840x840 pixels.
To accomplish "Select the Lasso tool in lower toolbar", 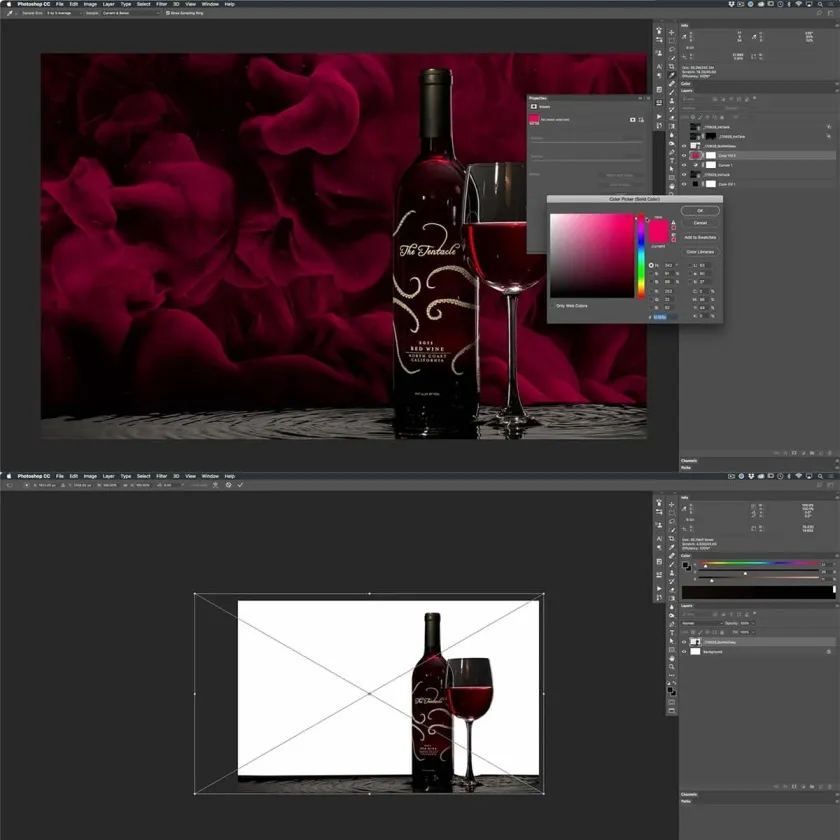I will (671, 523).
